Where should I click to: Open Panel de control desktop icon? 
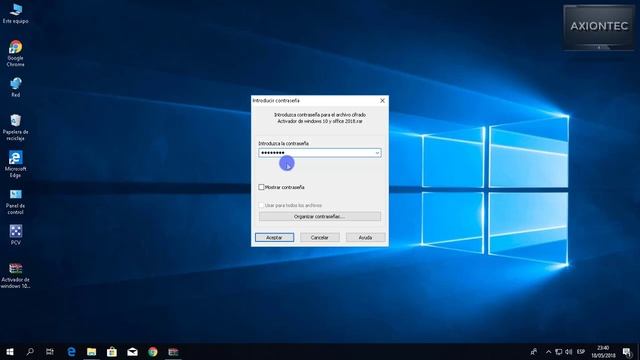pos(16,202)
